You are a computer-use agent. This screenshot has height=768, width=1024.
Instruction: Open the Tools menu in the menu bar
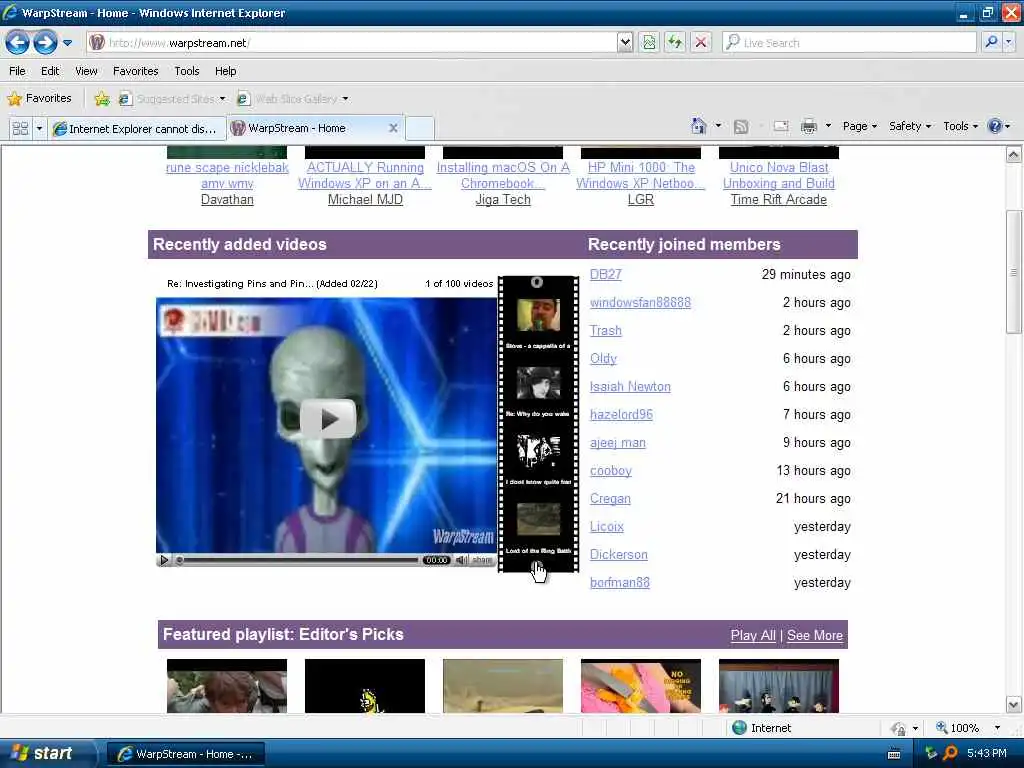pyautogui.click(x=187, y=71)
